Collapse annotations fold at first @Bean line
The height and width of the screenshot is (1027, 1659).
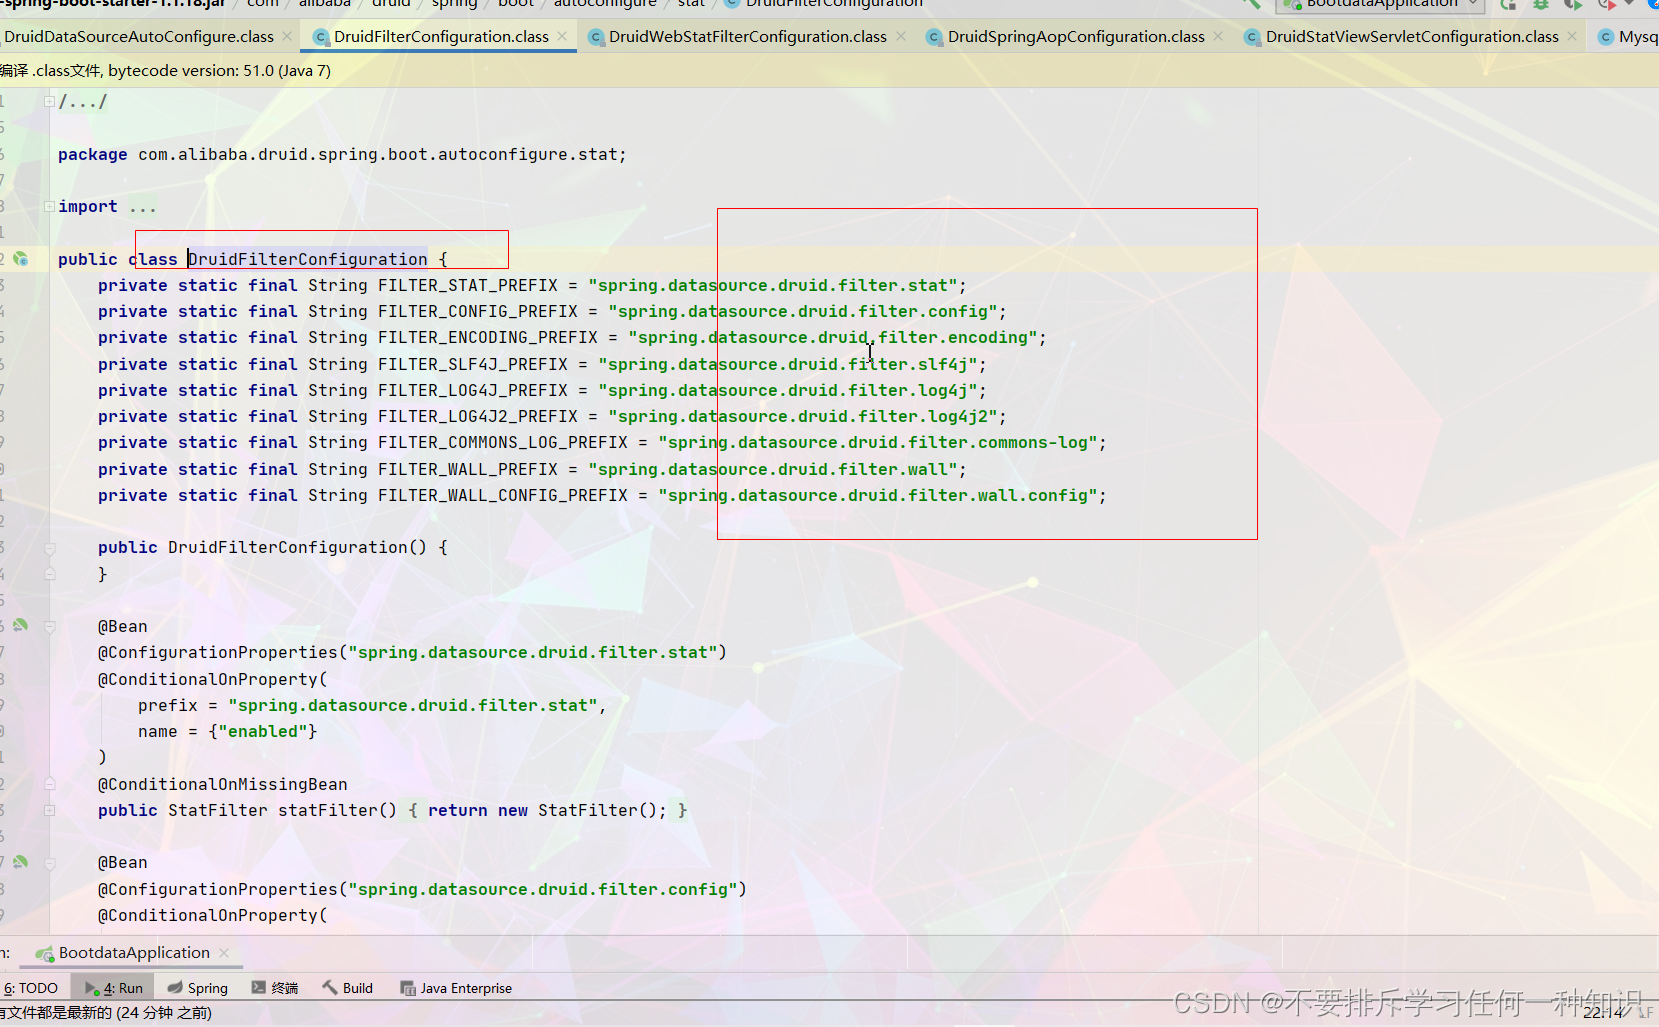tap(49, 627)
